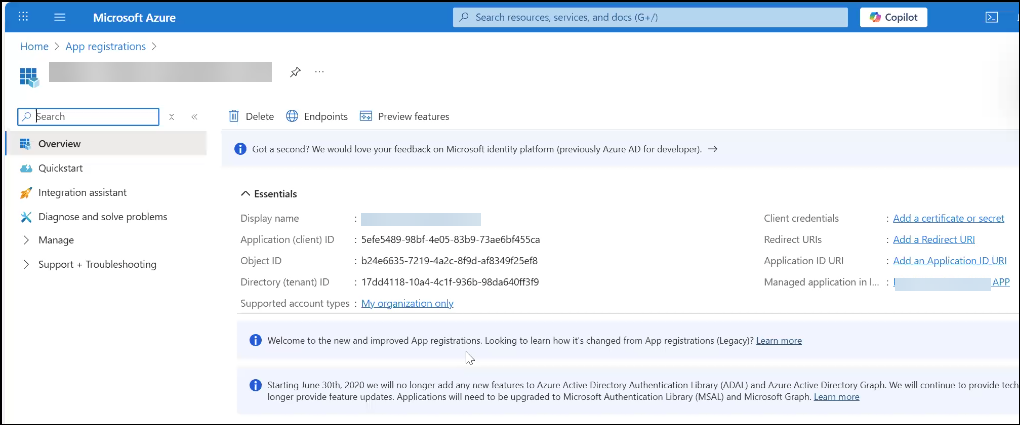Click the Delete trash icon
This screenshot has width=1020, height=425.
point(234,117)
